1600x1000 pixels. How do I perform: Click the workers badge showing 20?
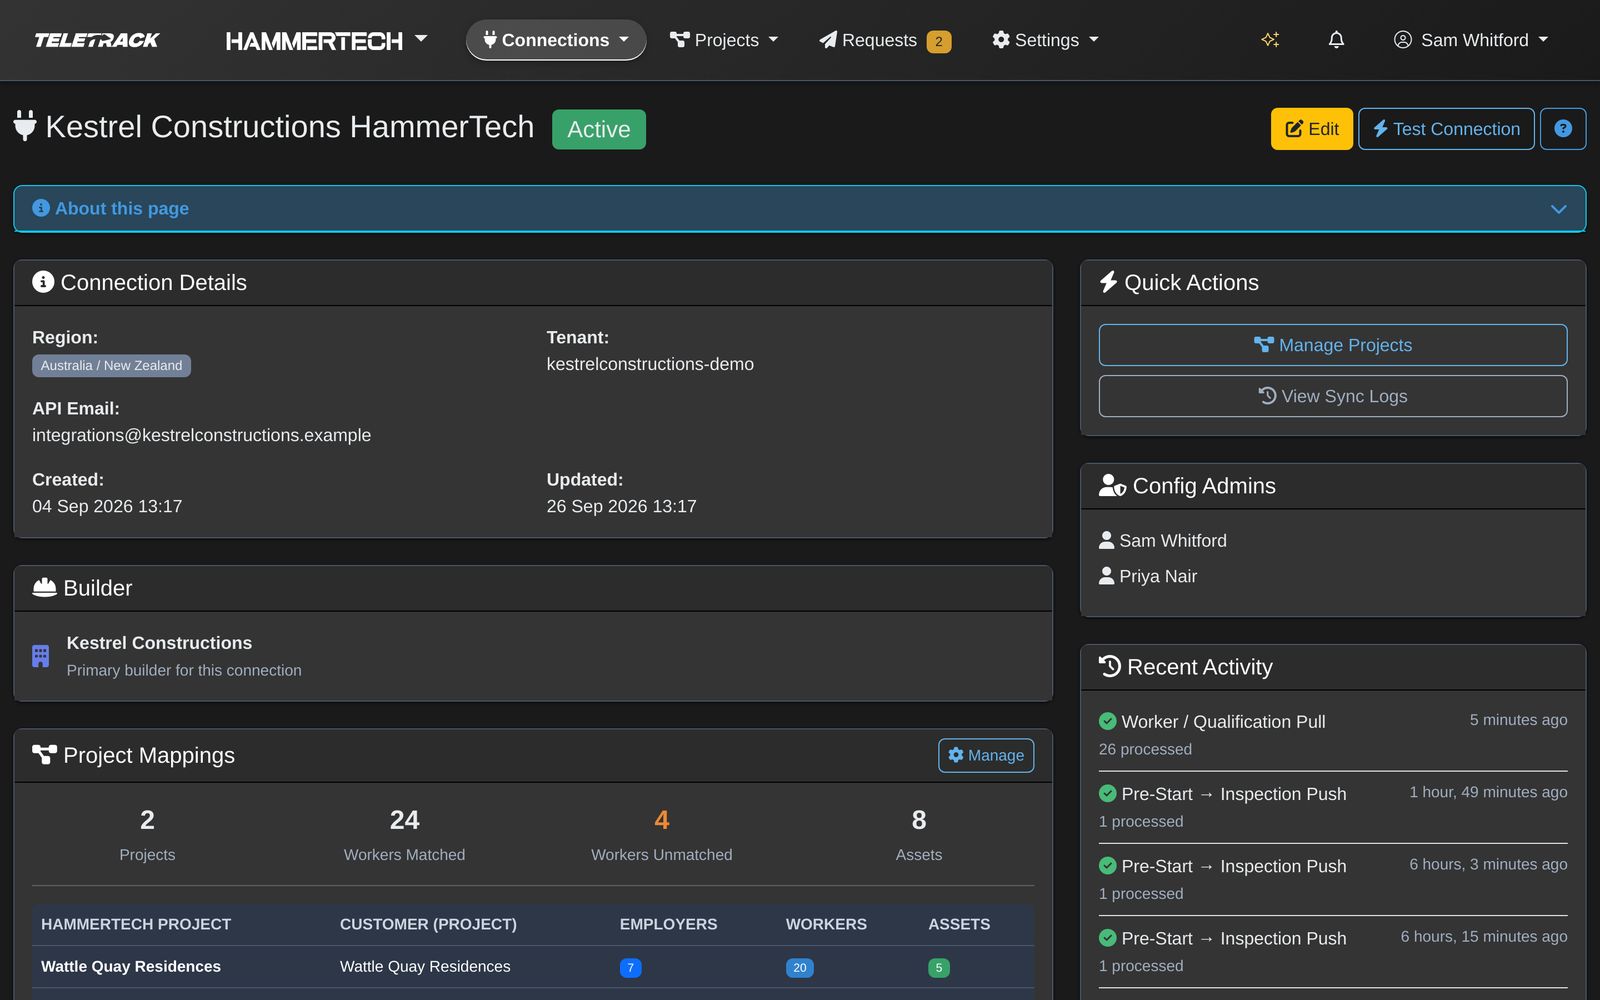click(799, 967)
